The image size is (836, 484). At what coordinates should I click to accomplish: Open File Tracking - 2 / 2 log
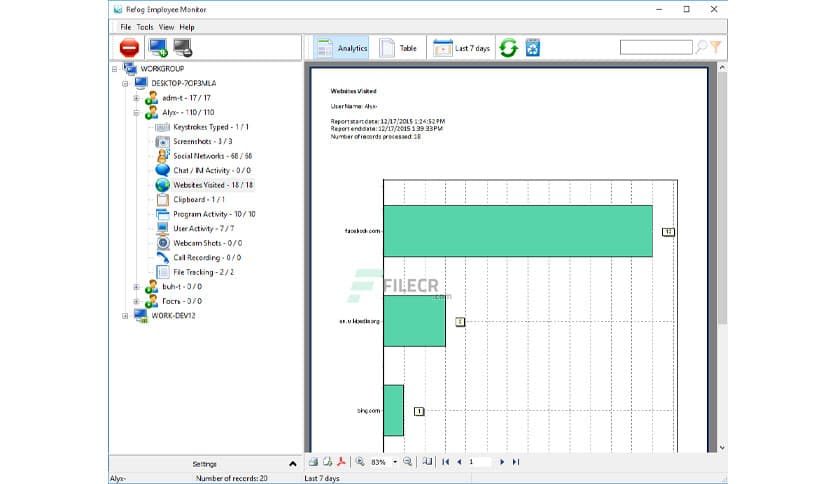[203, 272]
